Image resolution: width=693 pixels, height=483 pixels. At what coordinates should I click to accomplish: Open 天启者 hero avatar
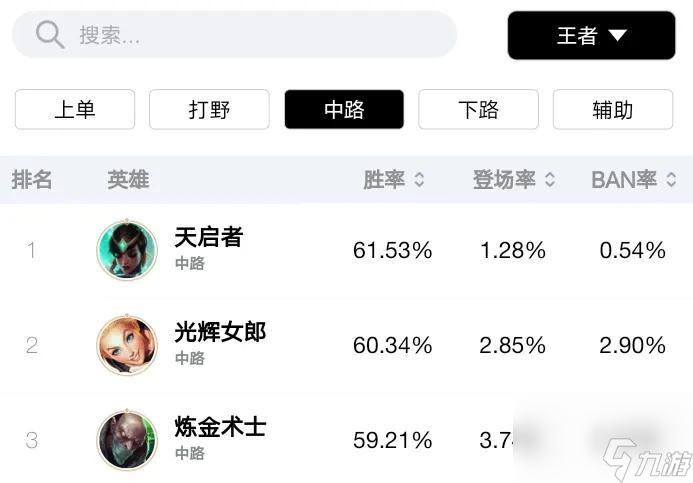[127, 250]
